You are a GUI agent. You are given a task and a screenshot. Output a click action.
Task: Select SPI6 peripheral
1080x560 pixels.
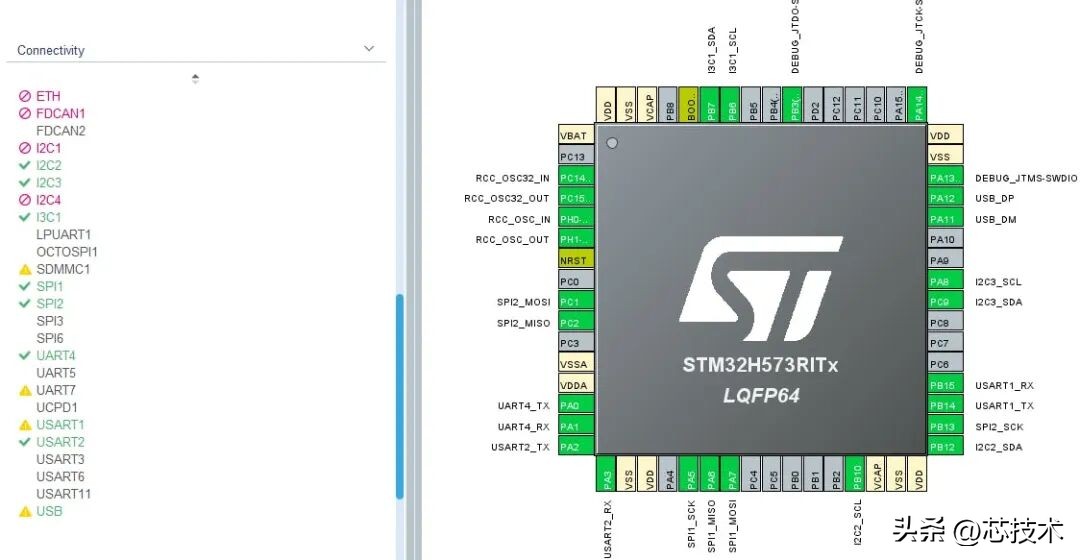(x=50, y=338)
